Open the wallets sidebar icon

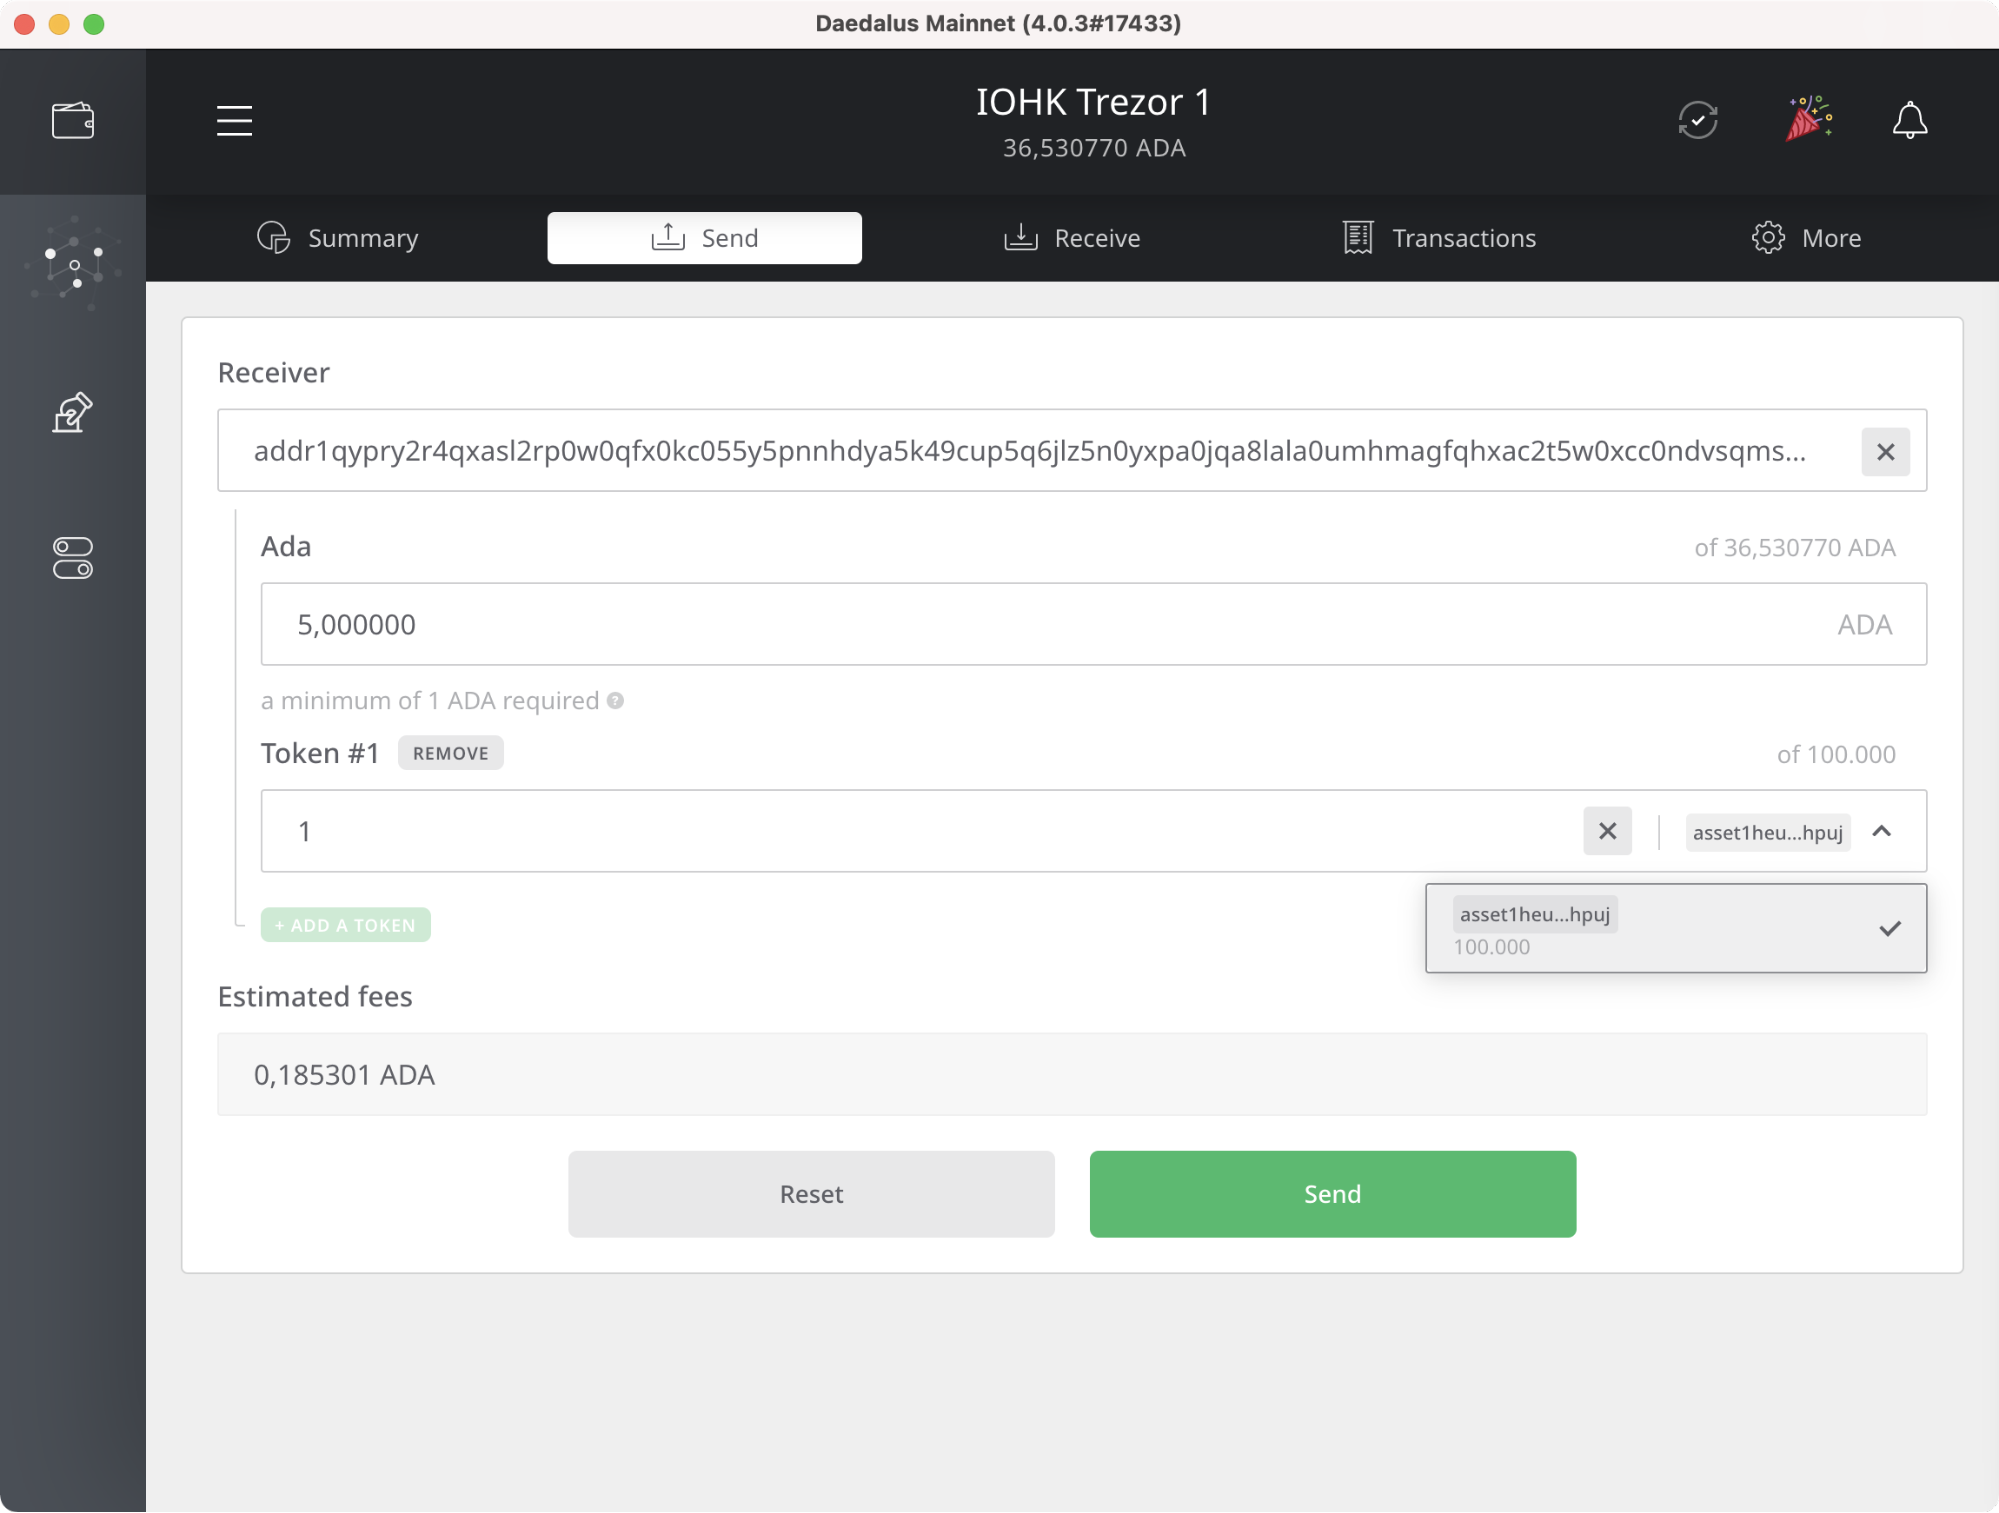[x=73, y=121]
